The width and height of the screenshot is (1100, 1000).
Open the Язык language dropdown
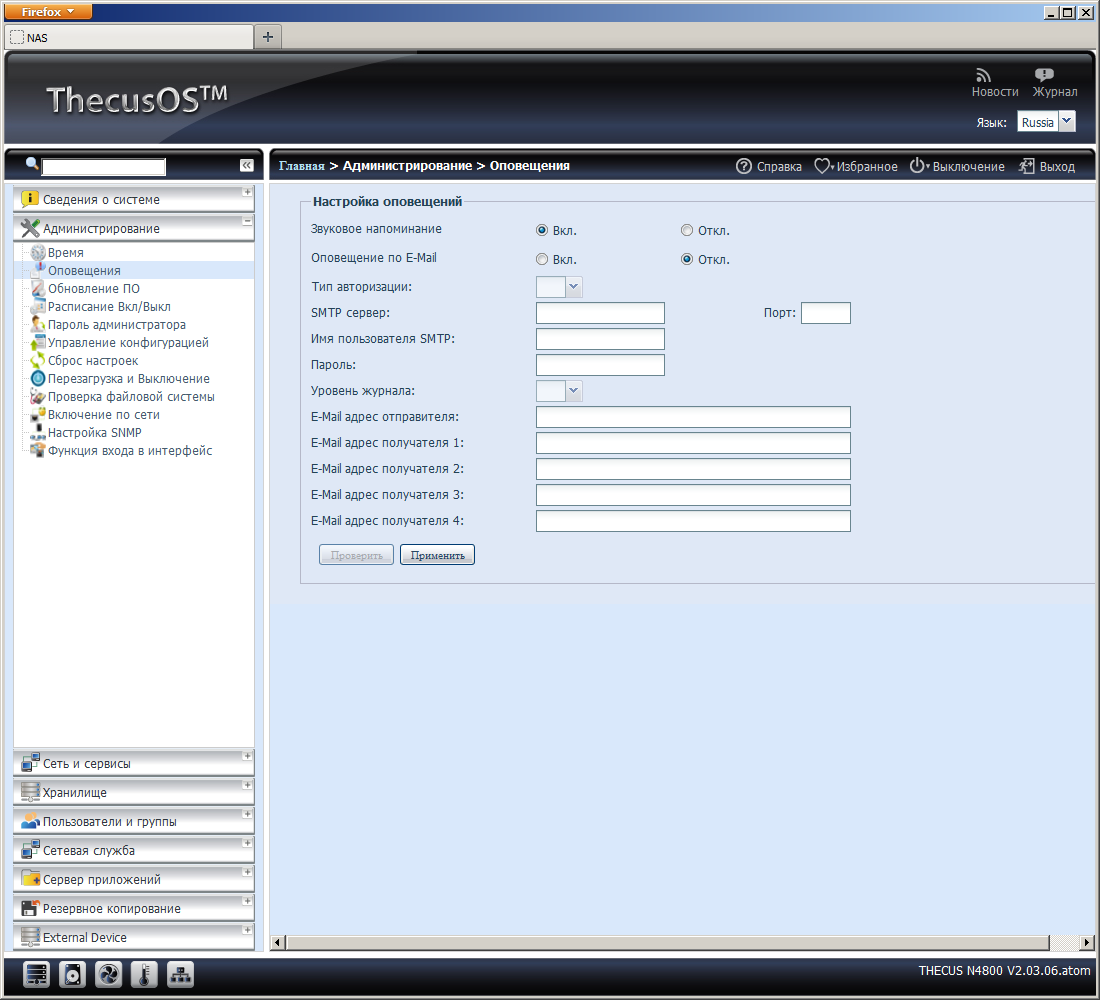[x=1066, y=121]
